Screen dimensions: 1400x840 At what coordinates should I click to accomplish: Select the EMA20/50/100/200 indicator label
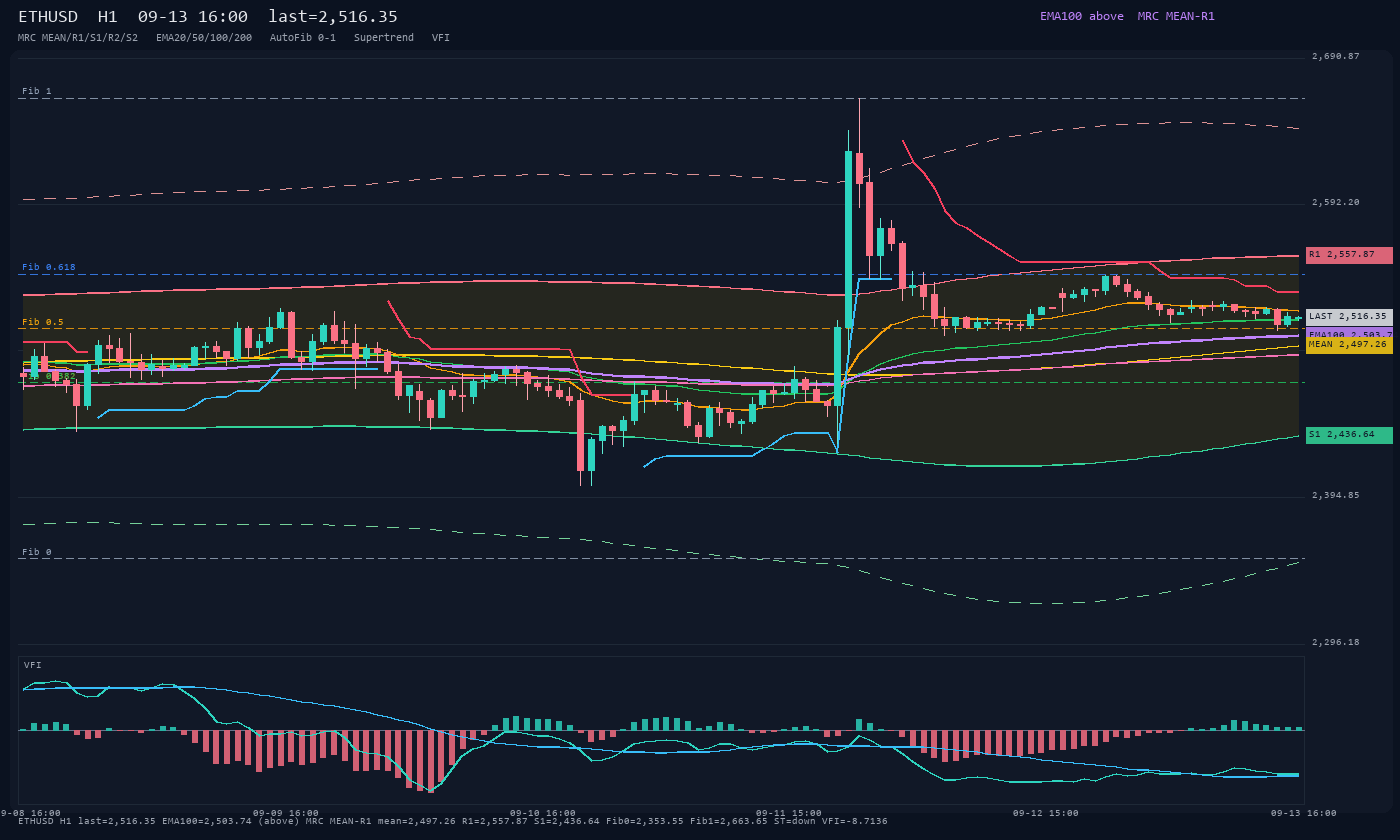click(x=204, y=38)
